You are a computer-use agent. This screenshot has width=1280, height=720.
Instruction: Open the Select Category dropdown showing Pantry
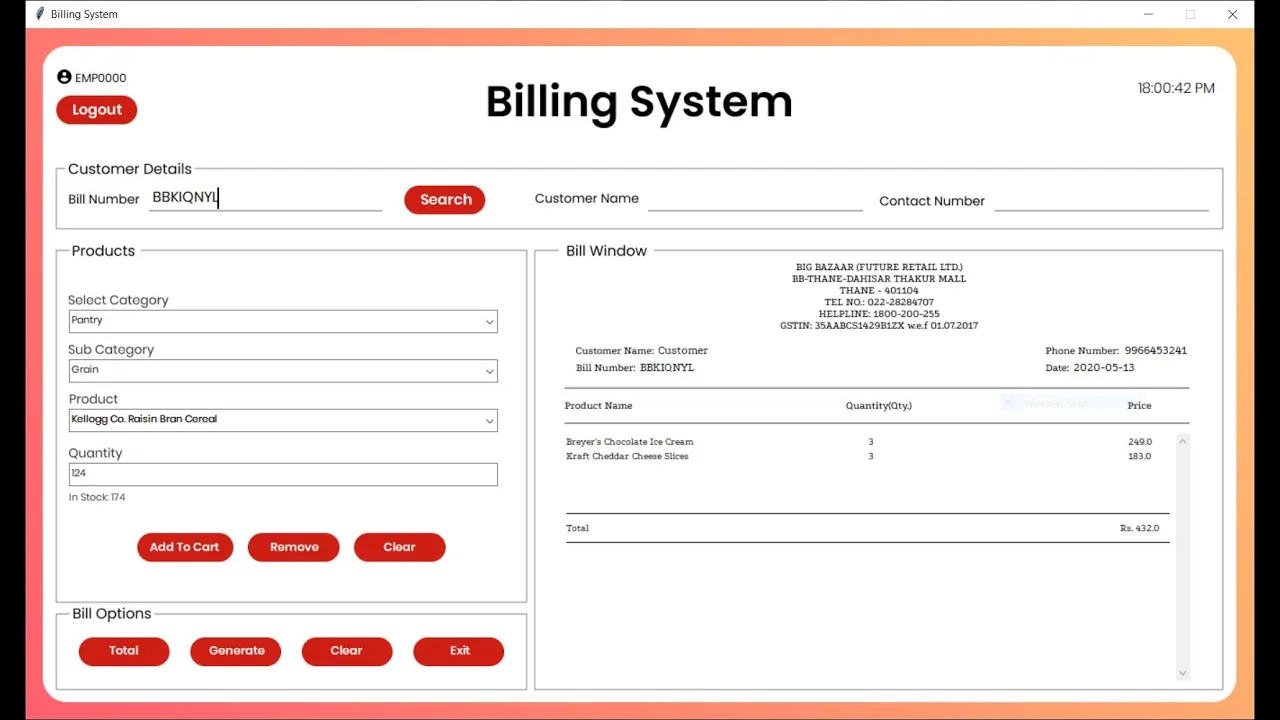pos(283,321)
